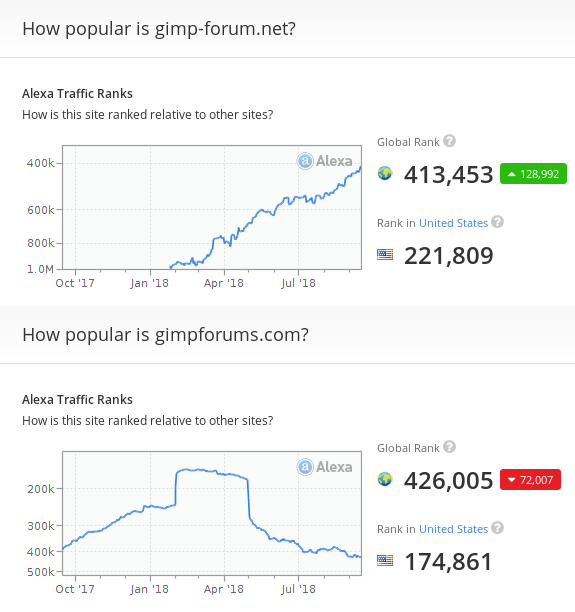The width and height of the screenshot is (575, 612).
Task: Open United States link under gimpforums.com
Action: click(453, 529)
